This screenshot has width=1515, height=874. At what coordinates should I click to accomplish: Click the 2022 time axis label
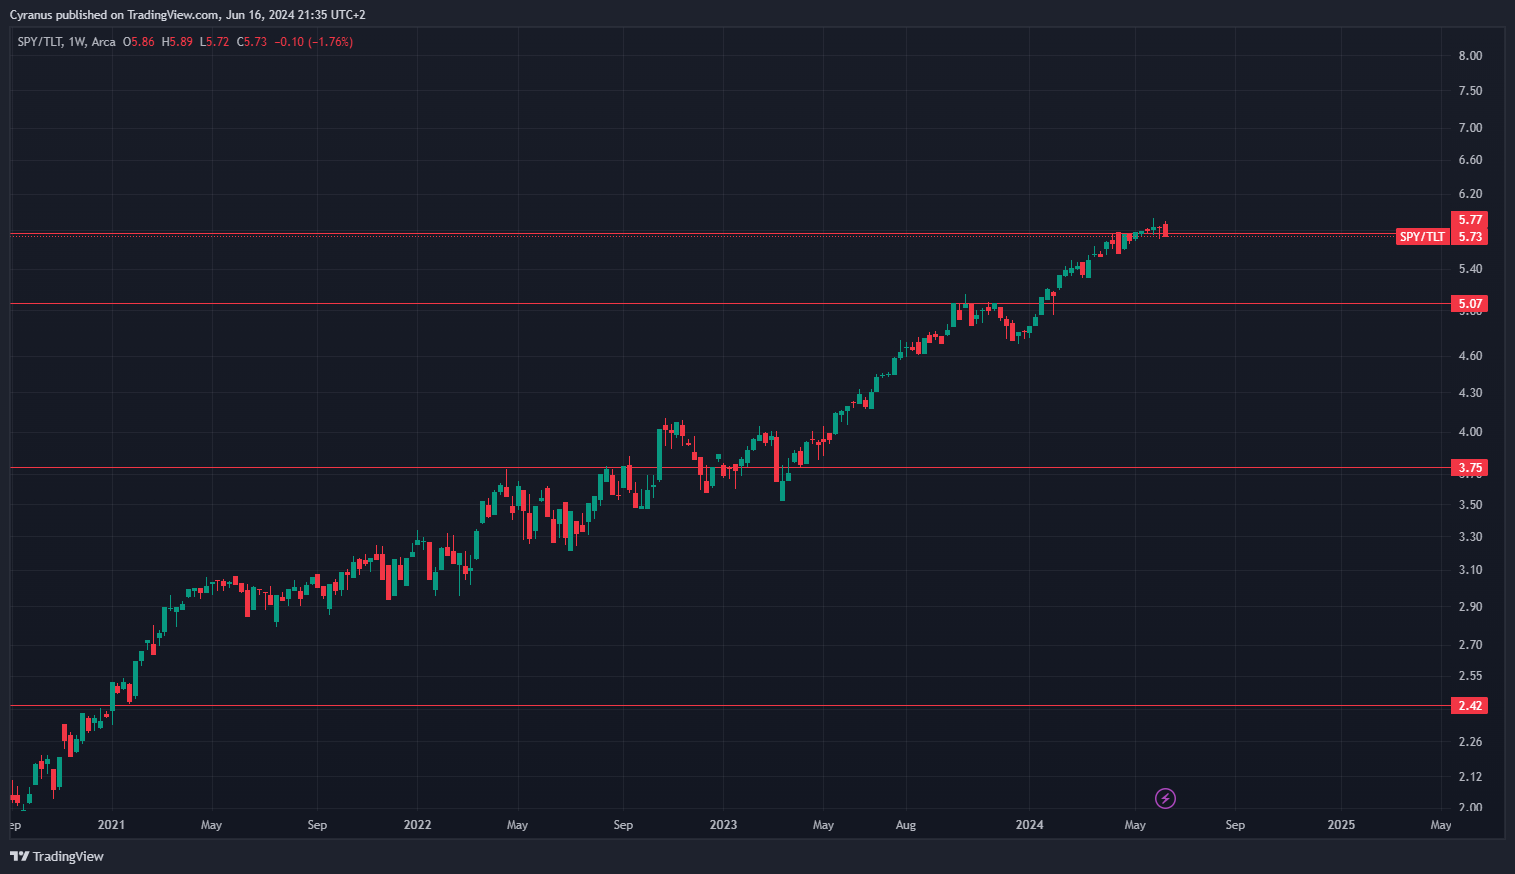coord(417,825)
